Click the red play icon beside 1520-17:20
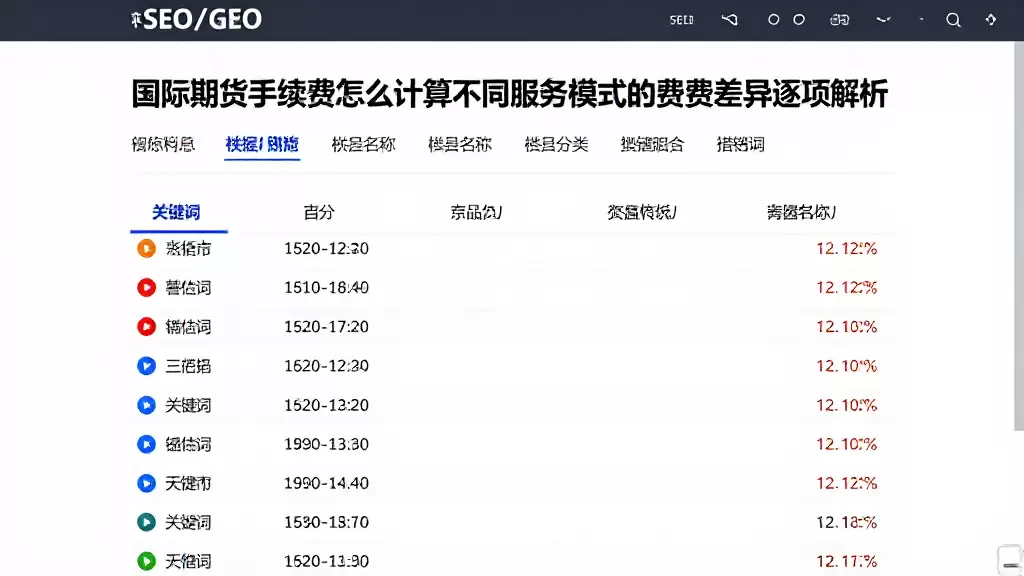This screenshot has height=576, width=1024. coord(146,327)
